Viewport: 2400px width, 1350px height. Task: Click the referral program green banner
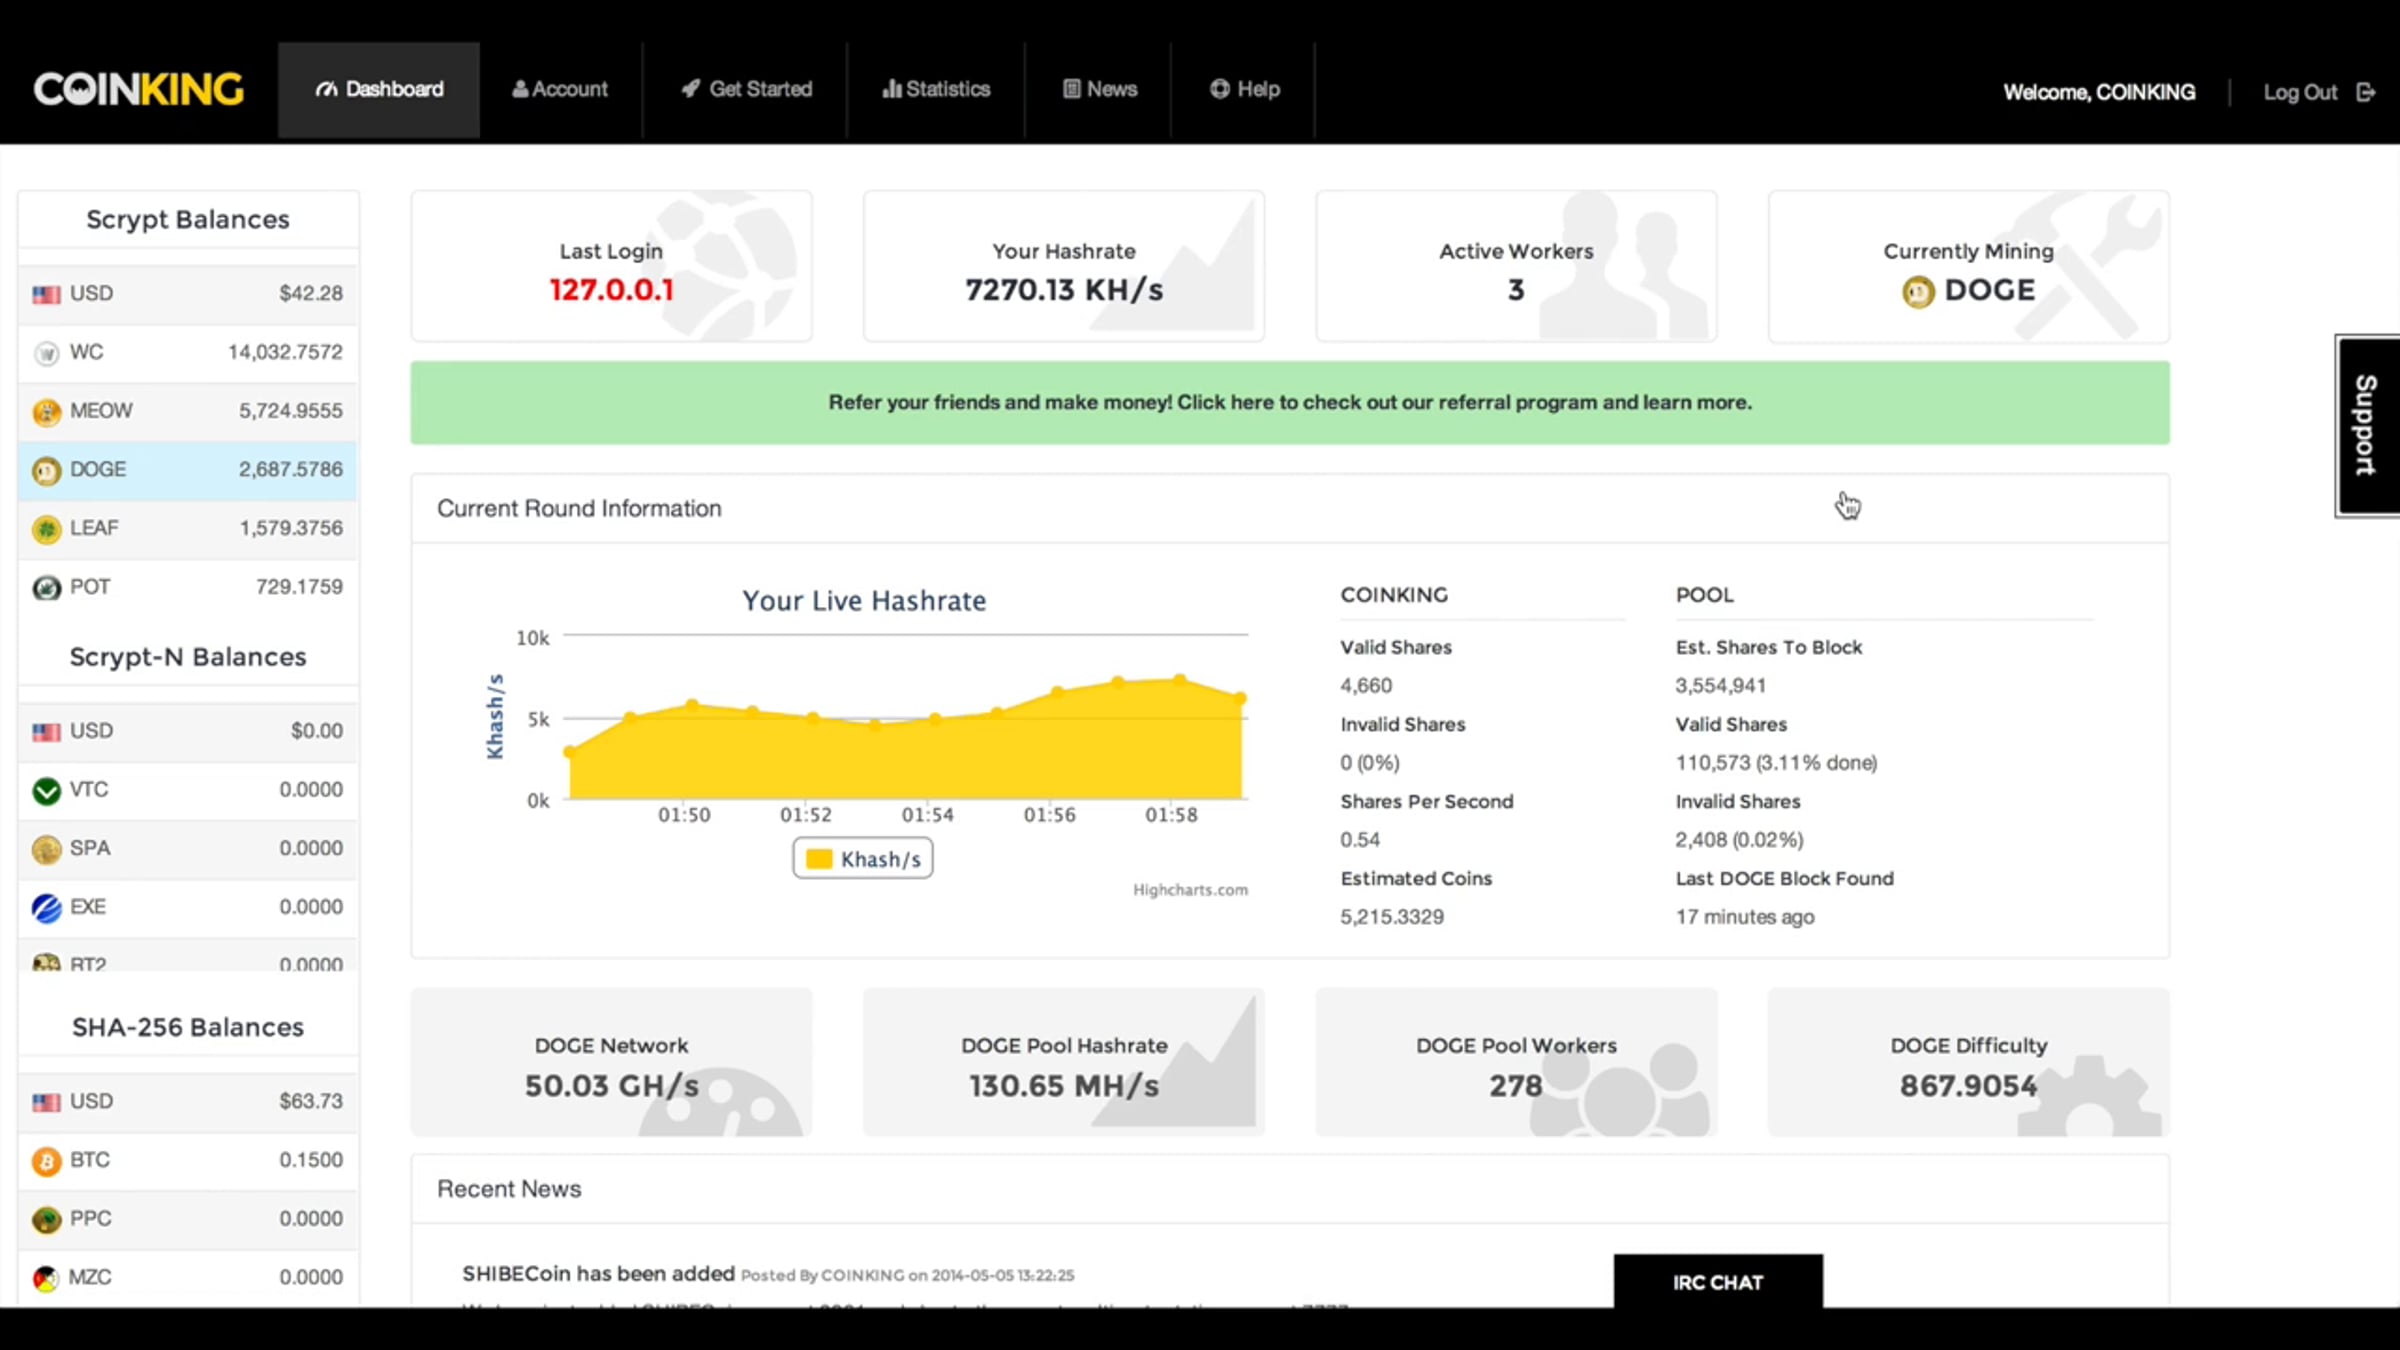point(1290,403)
